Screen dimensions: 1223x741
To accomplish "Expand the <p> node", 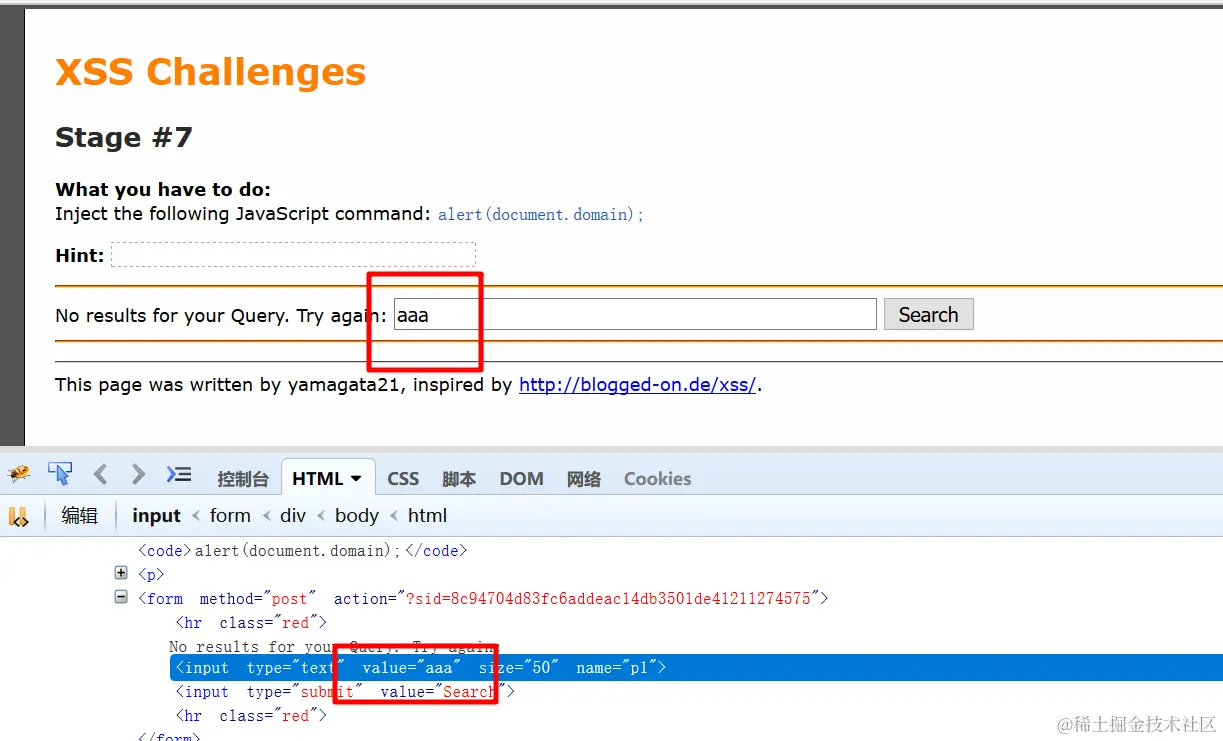I will pyautogui.click(x=121, y=573).
